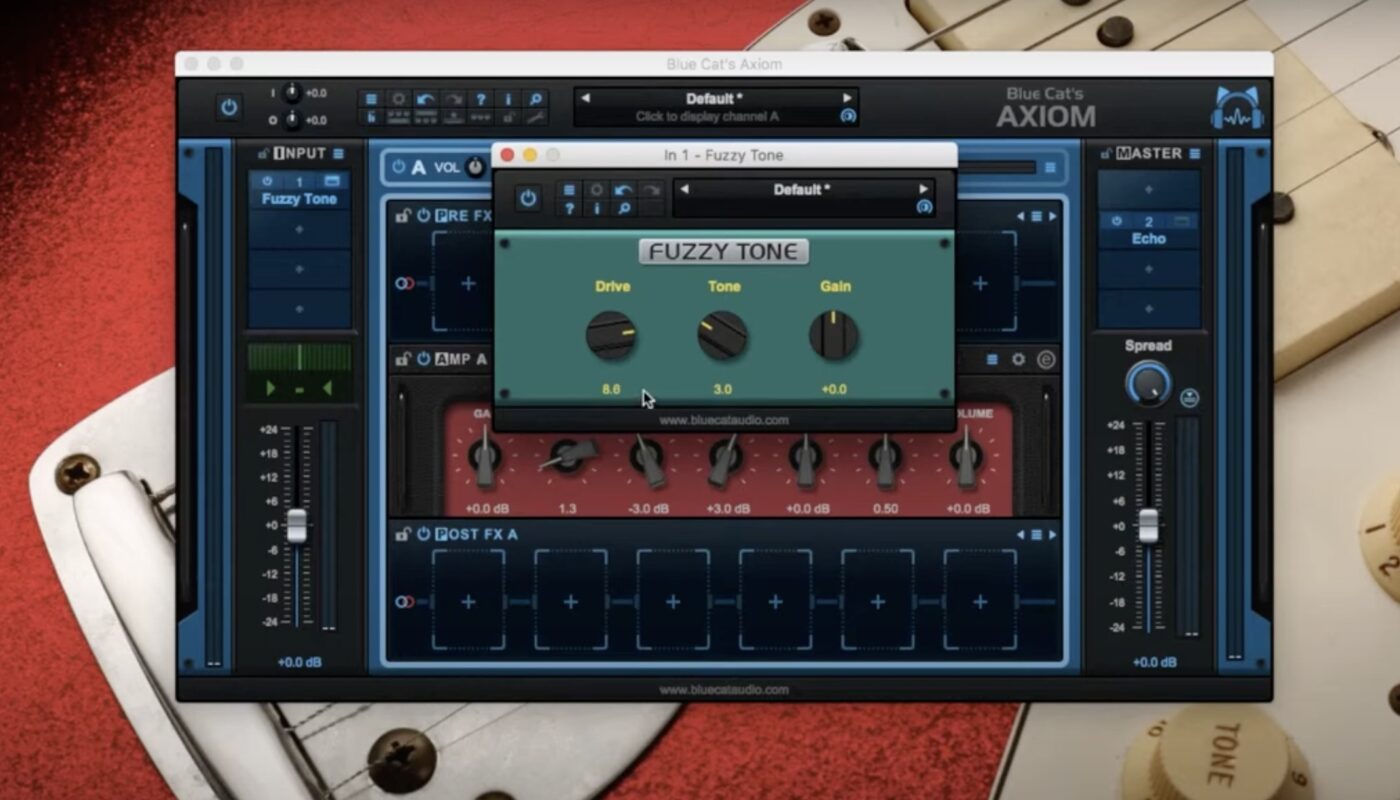Click the preset icon under Axiom next arrow
The width and height of the screenshot is (1400, 800).
[x=848, y=116]
